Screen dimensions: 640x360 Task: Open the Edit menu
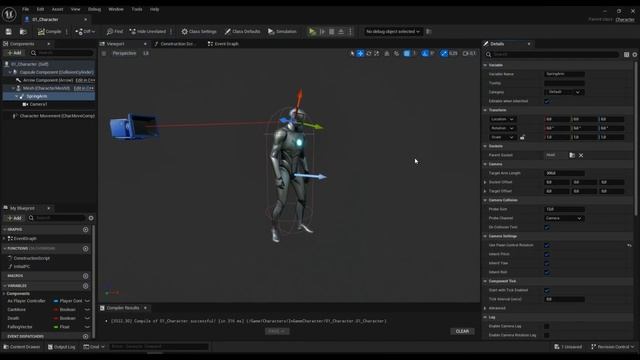point(40,9)
